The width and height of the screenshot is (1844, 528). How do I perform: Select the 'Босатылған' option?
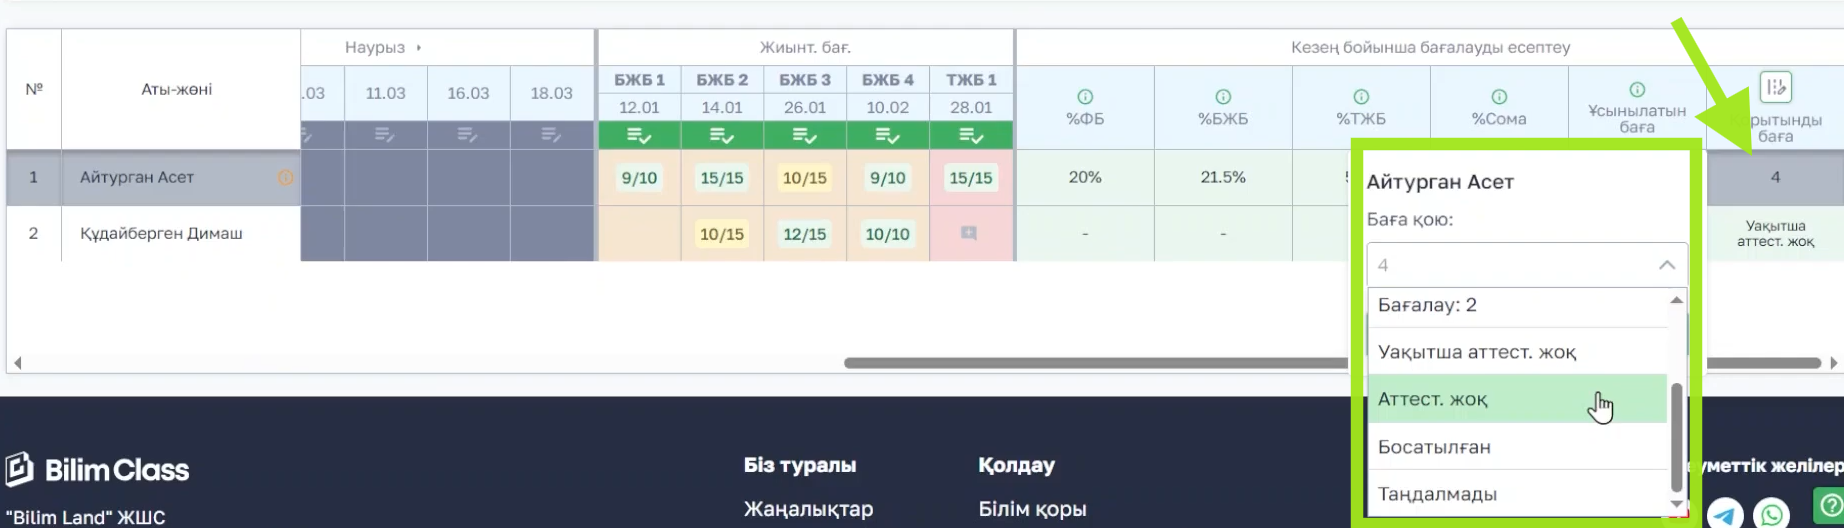1434,447
